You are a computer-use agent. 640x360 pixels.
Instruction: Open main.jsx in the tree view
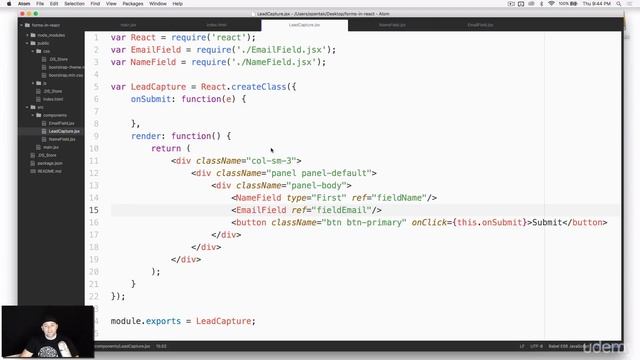coord(51,147)
